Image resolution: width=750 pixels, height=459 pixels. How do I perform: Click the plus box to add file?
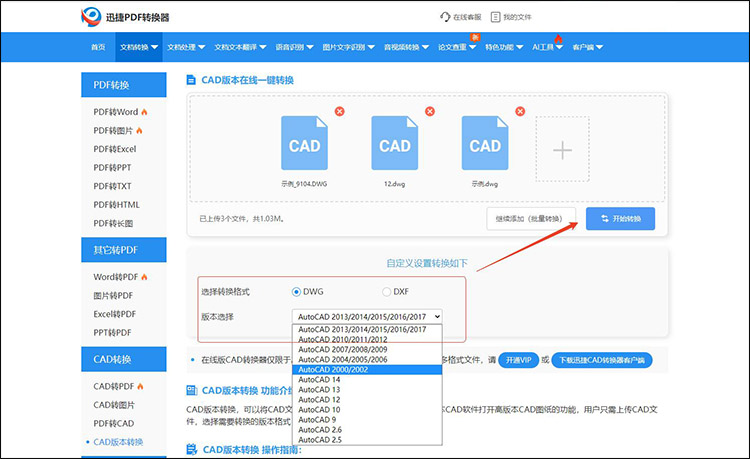coord(562,149)
